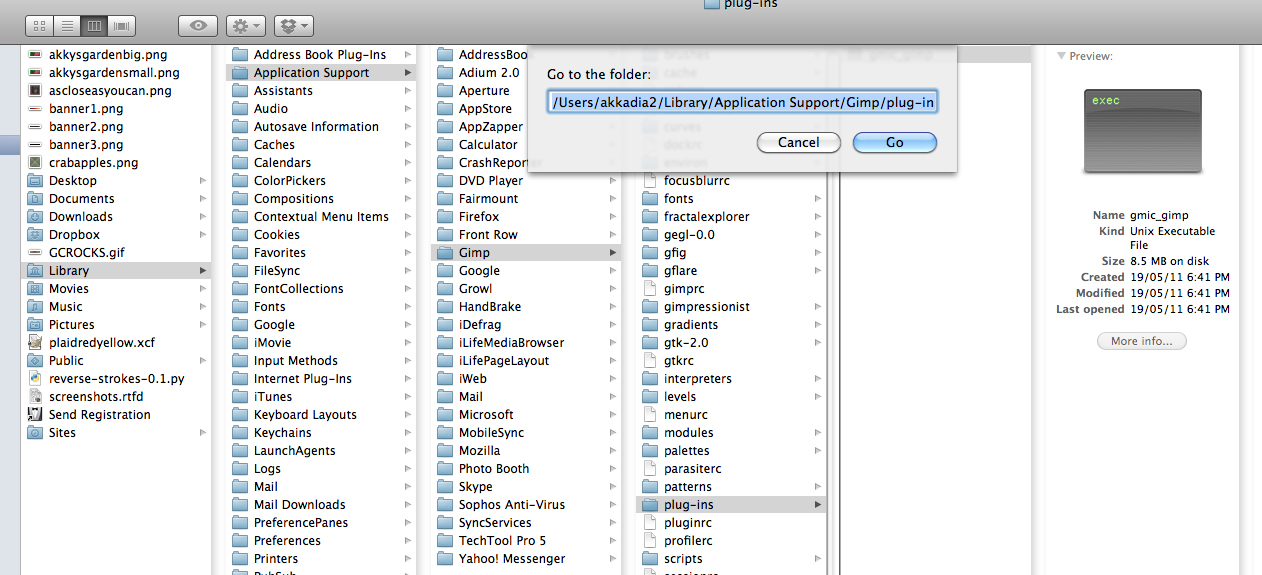Open the Movies folder
The height and width of the screenshot is (575, 1262).
[x=69, y=289]
